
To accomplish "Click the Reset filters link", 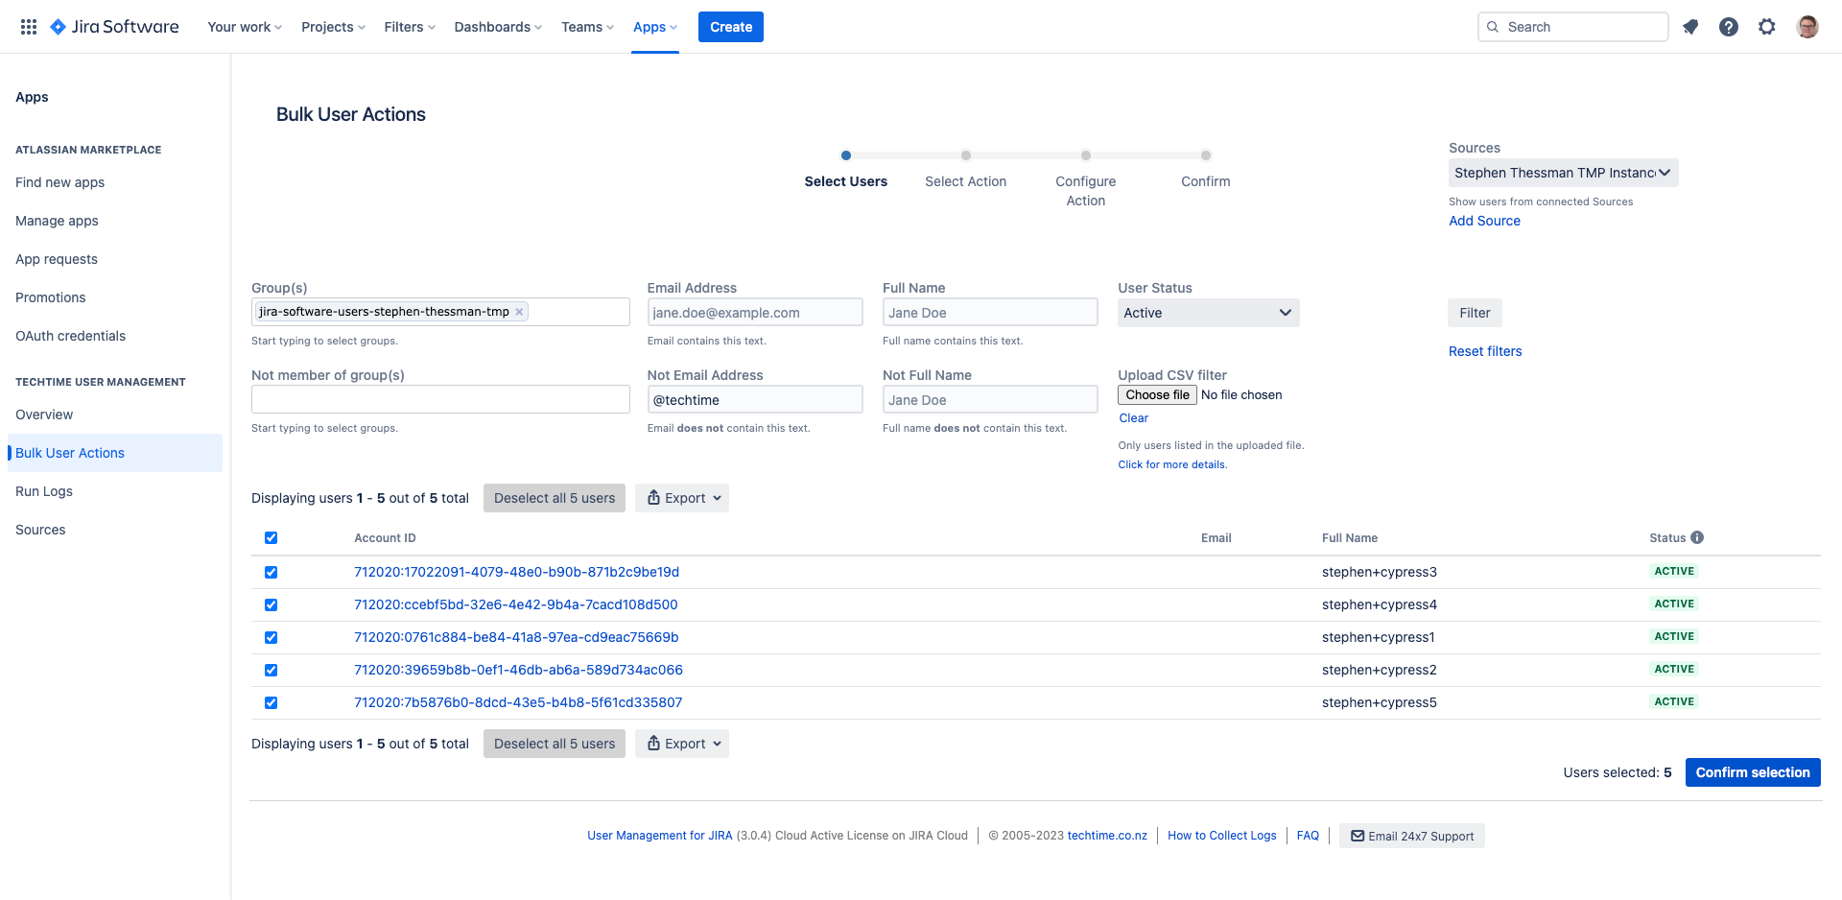I will tap(1484, 351).
